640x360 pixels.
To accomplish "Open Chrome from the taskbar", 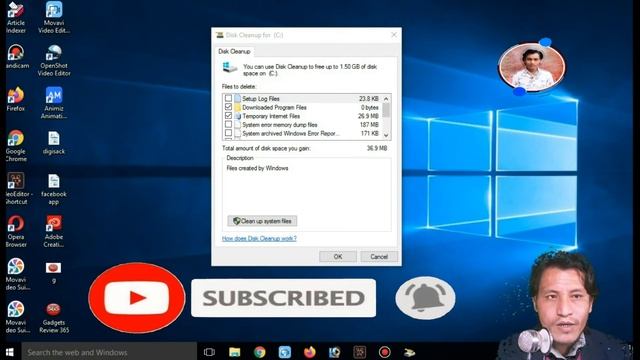I will pos(260,352).
